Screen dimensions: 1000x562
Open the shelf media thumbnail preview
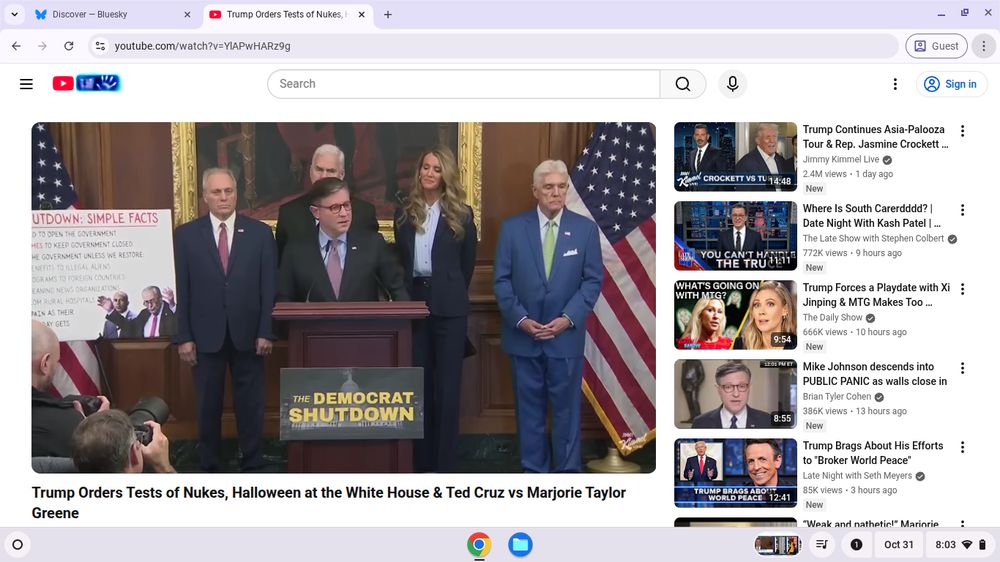pos(777,545)
